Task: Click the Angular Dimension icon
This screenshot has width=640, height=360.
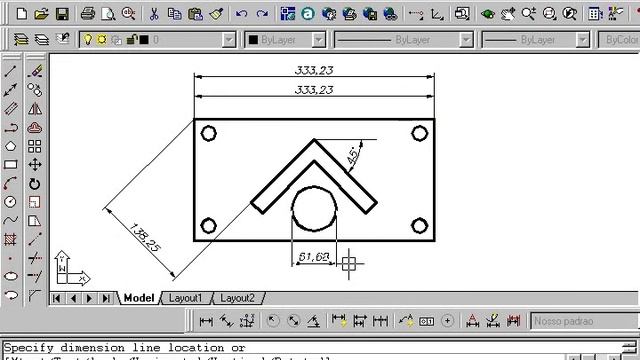Action: point(313,322)
